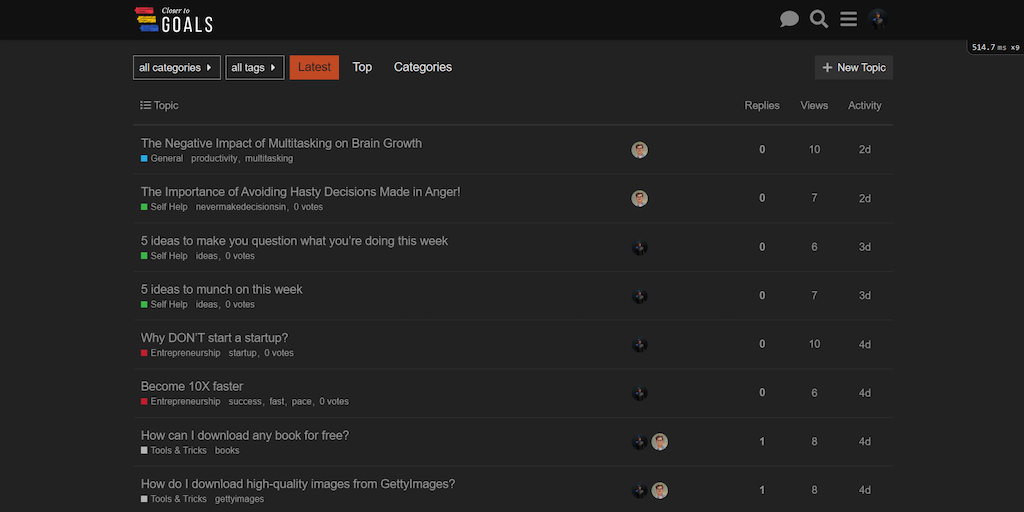Toggle bulk select icon beside Topic header
1024x512 pixels.
(x=145, y=105)
